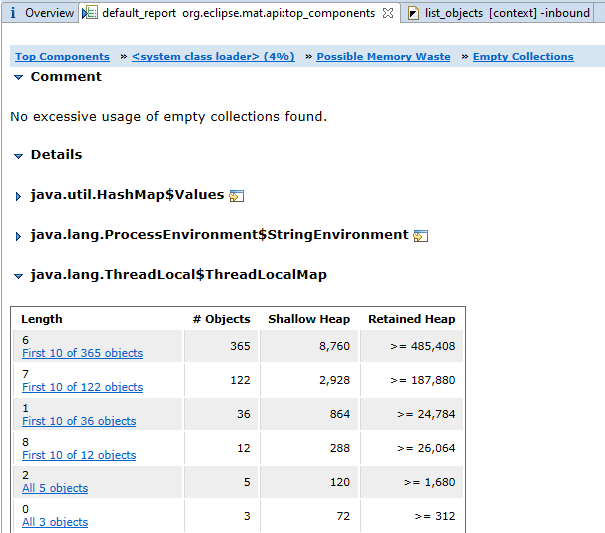This screenshot has height=533, width=605.
Task: Open the All 3 objects link
Action: [55, 522]
